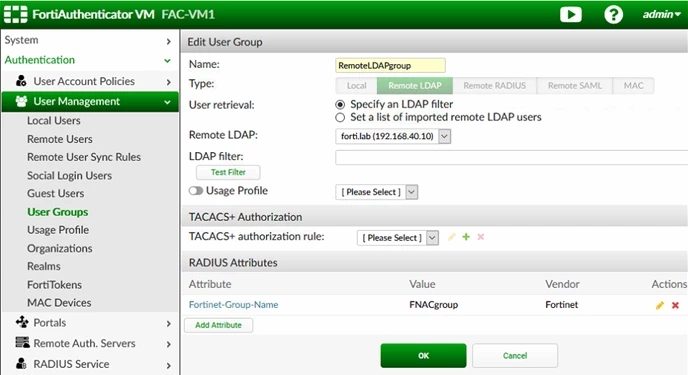Viewport: 688px width, 375px height.
Task: Open the Remote LDAP server dropdown
Action: (x=393, y=136)
